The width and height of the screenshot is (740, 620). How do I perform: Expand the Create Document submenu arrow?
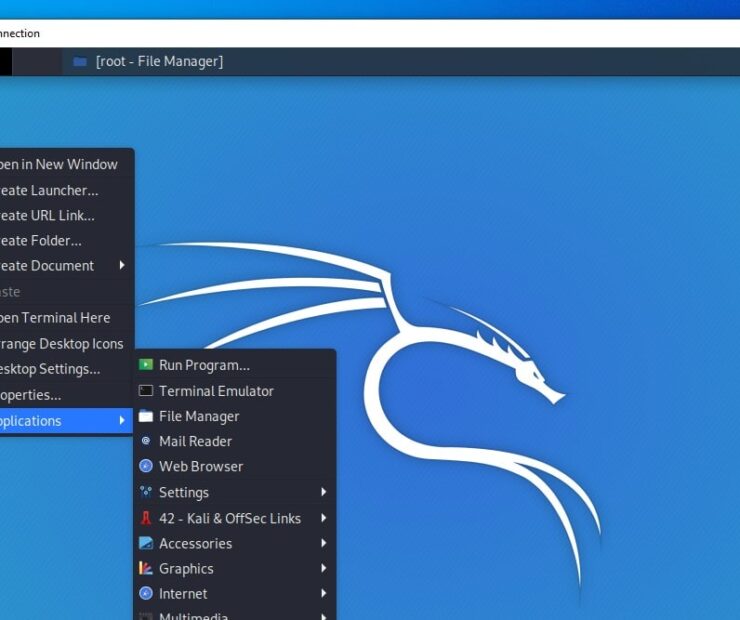(x=122, y=265)
